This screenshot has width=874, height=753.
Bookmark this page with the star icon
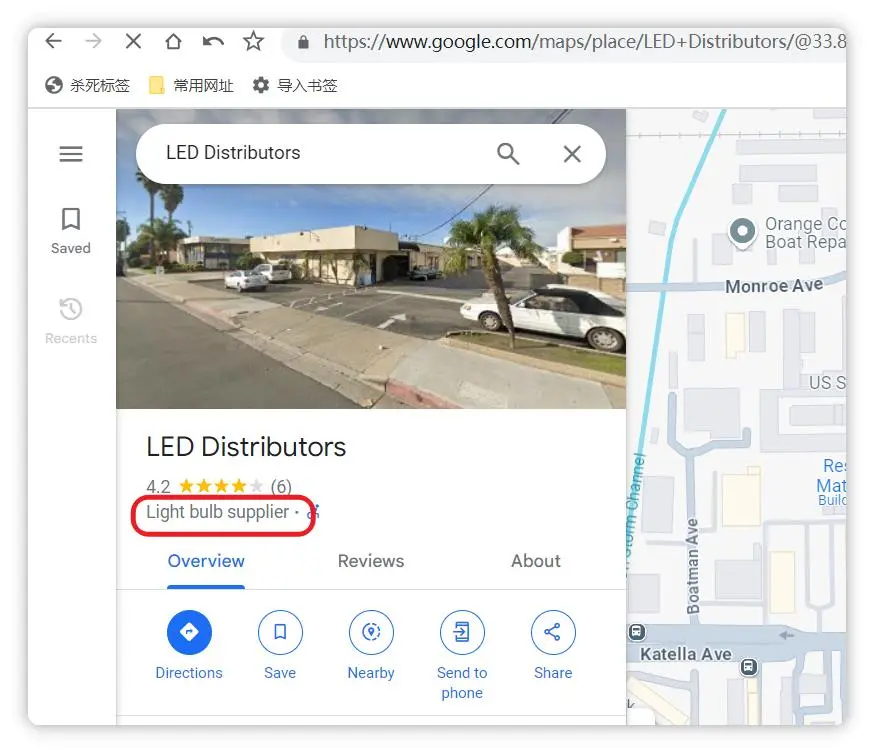(254, 41)
